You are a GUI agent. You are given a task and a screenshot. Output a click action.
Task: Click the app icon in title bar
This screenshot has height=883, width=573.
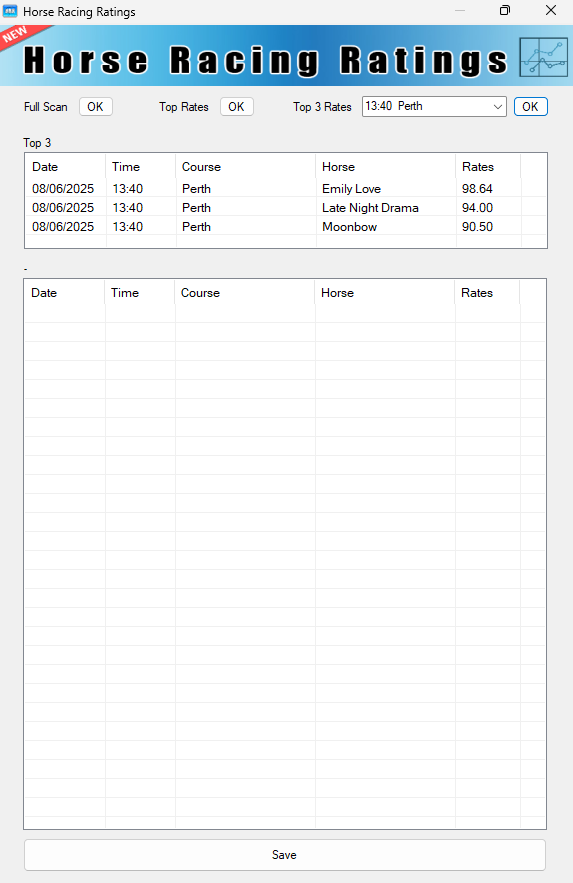pos(10,11)
